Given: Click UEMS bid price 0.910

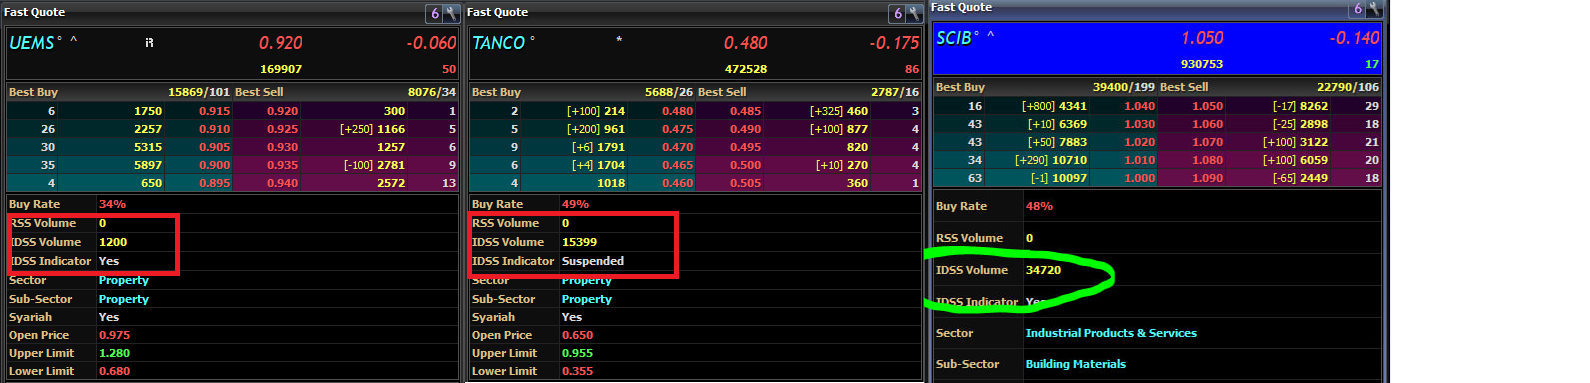Looking at the screenshot, I should coord(214,129).
